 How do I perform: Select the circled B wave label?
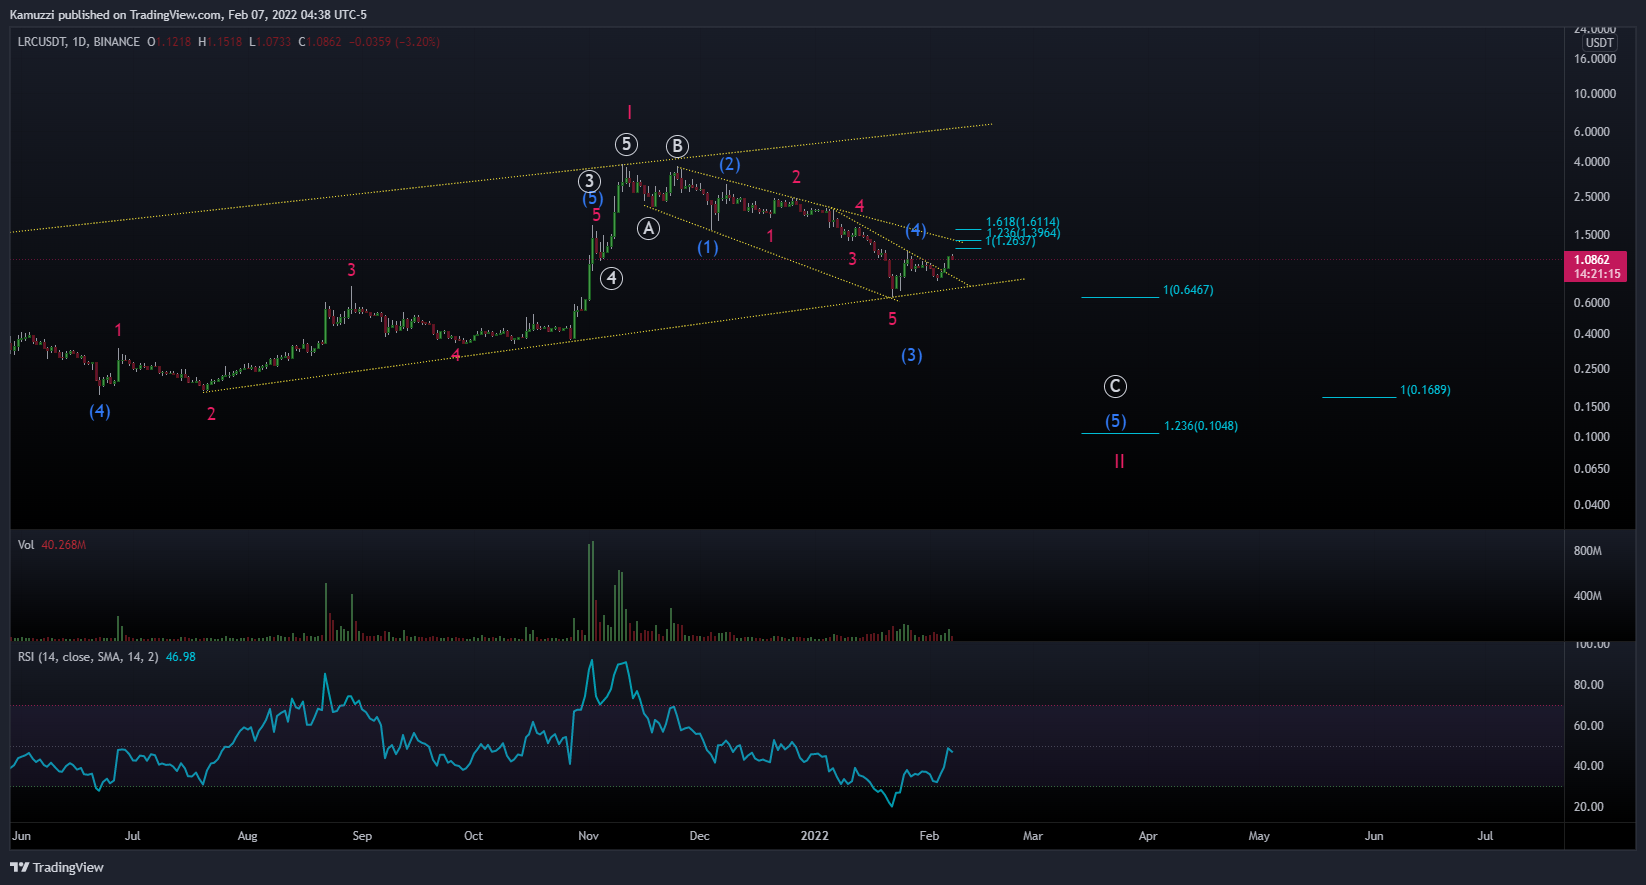[677, 146]
